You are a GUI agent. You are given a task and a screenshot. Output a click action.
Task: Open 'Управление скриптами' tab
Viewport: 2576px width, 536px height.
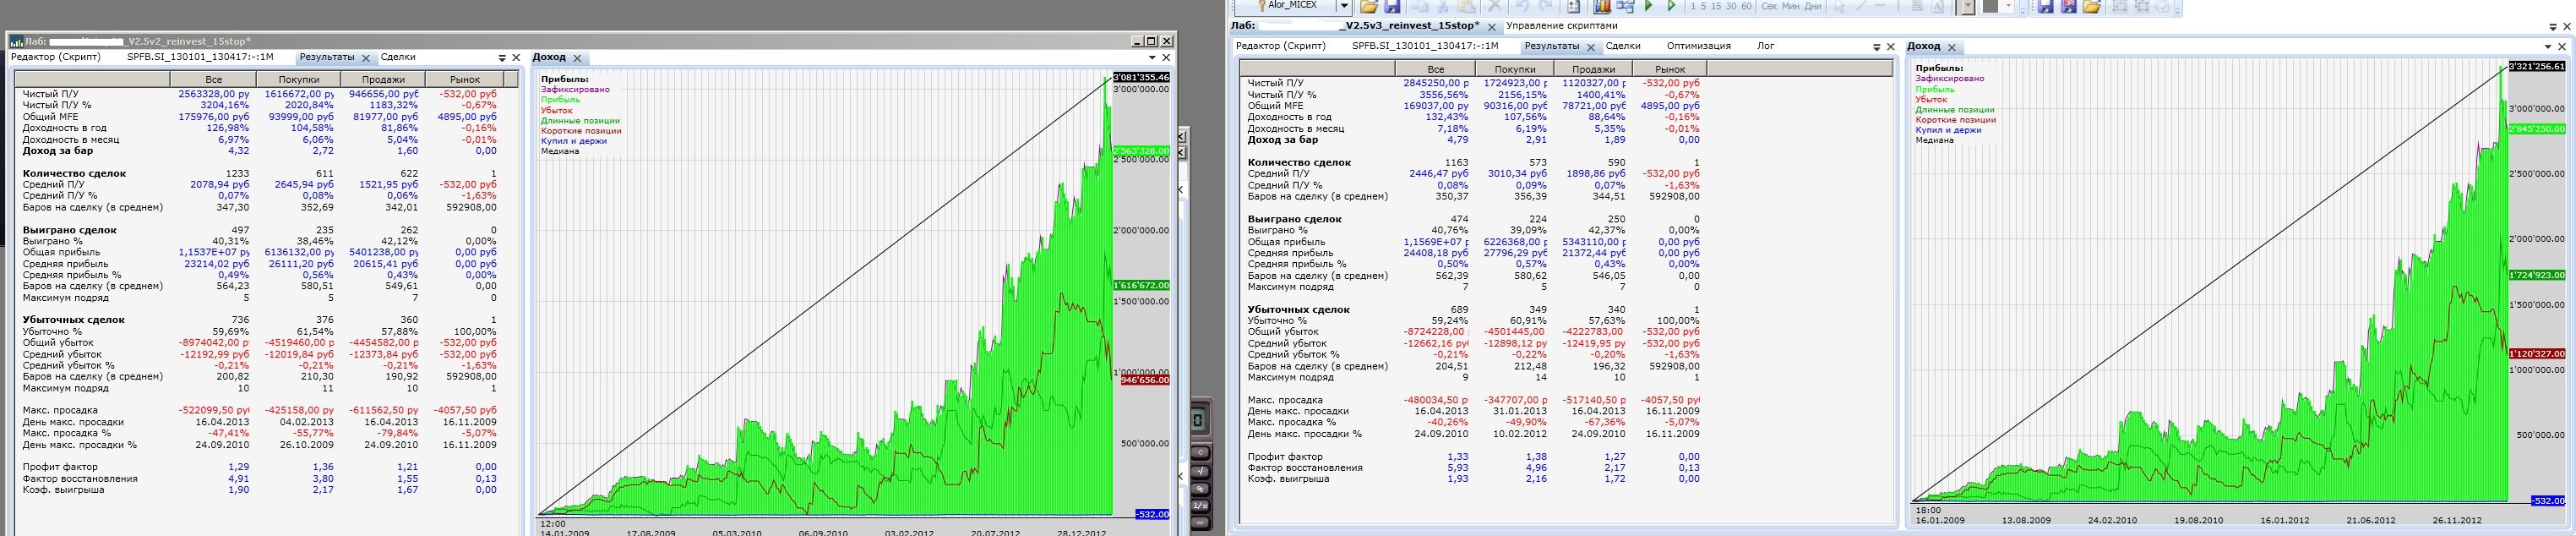point(1562,26)
